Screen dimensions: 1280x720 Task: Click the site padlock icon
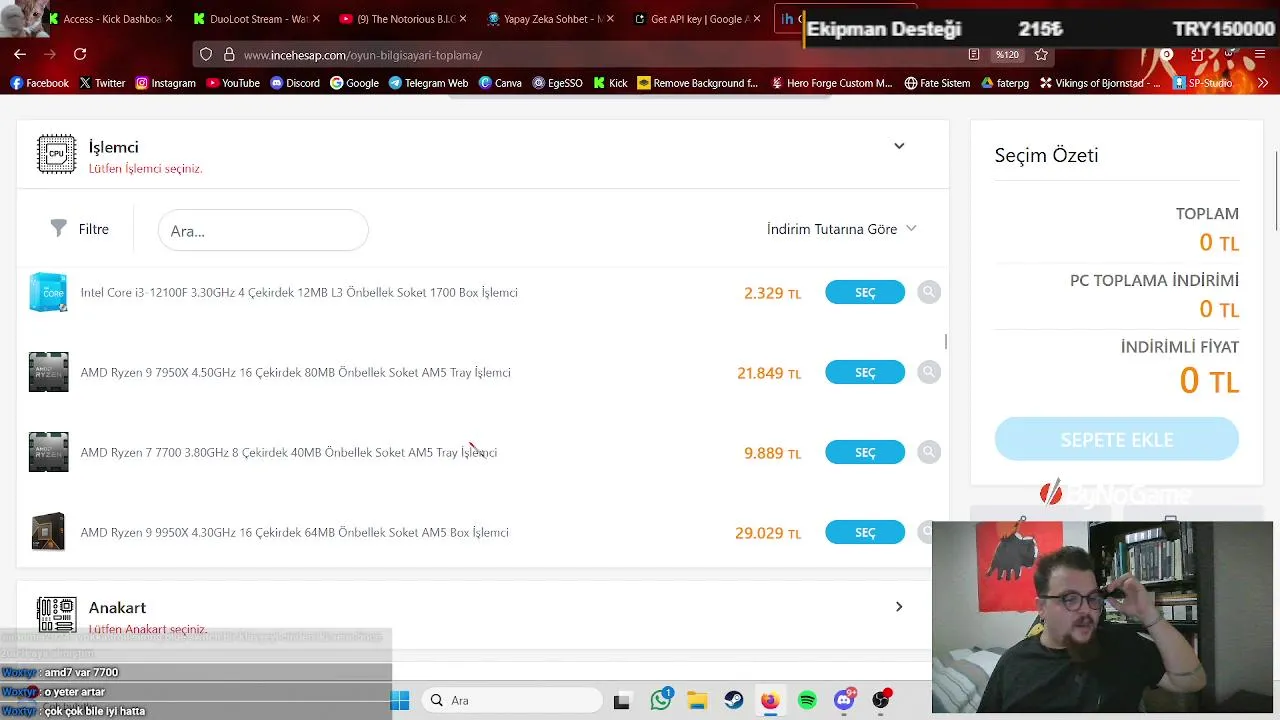(229, 55)
